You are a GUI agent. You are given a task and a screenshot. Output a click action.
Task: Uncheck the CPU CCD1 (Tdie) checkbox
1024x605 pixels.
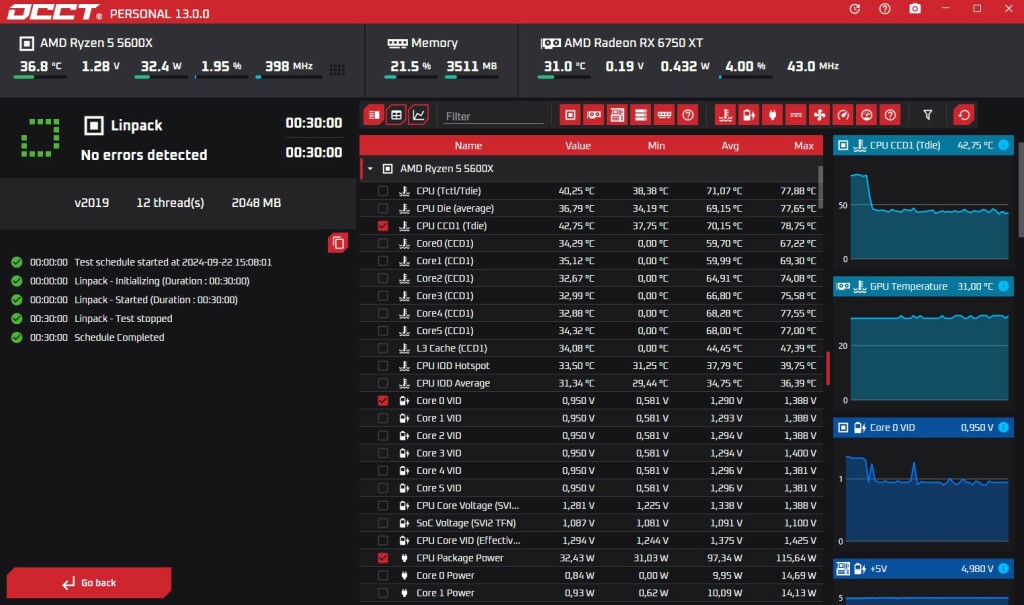click(x=383, y=226)
